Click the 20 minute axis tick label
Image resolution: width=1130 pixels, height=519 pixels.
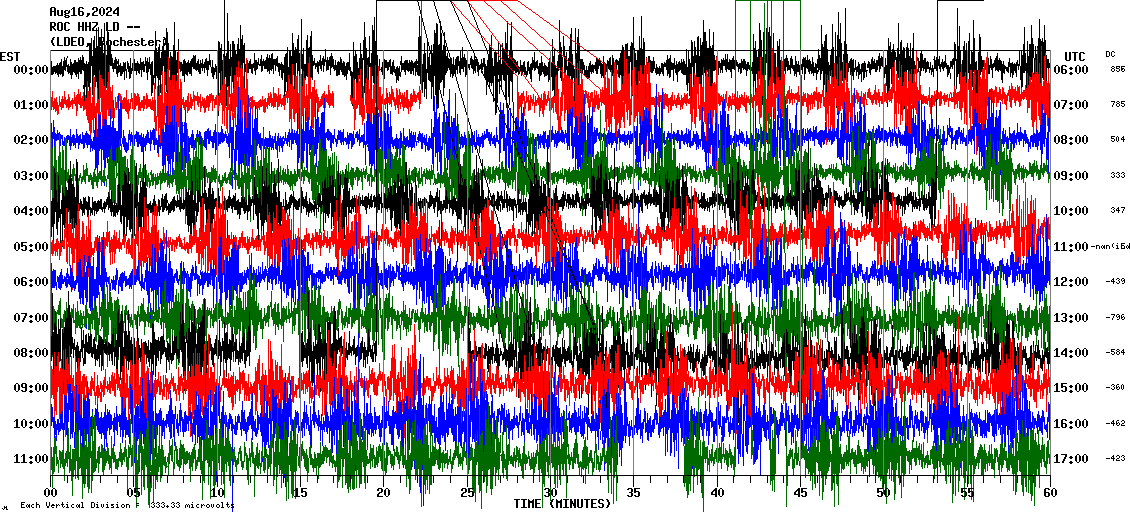pos(384,493)
